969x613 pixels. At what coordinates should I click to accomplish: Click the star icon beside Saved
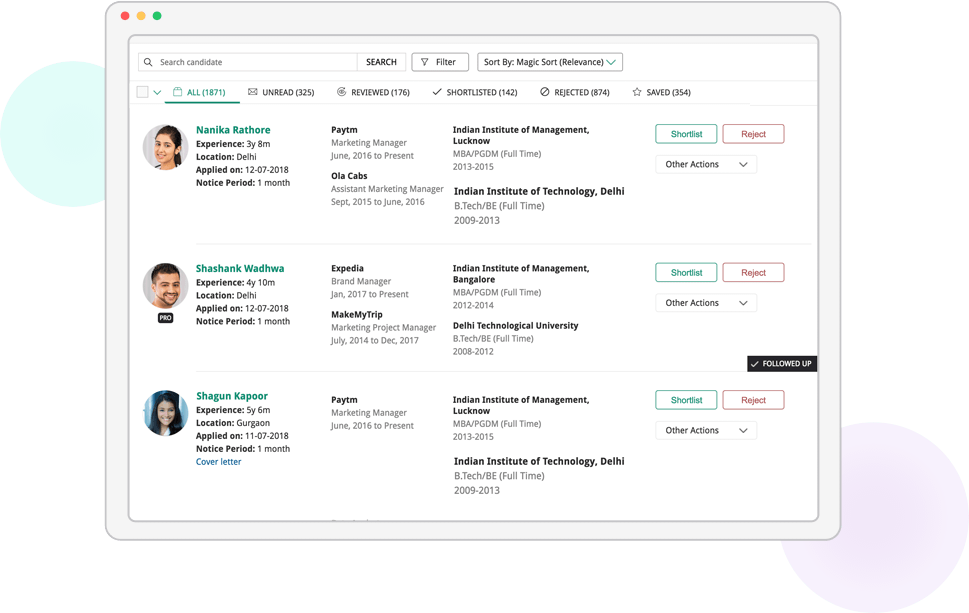click(637, 92)
